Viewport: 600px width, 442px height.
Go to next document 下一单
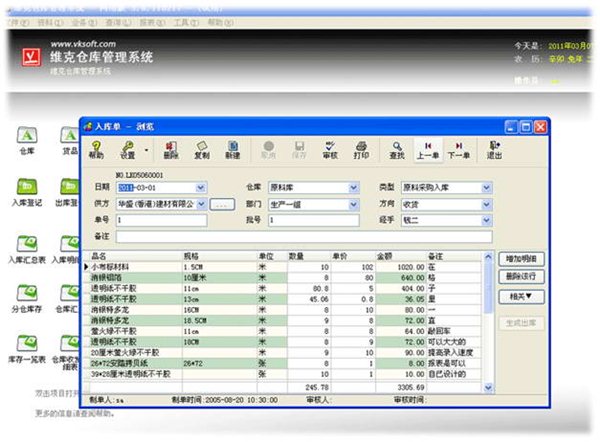459,150
